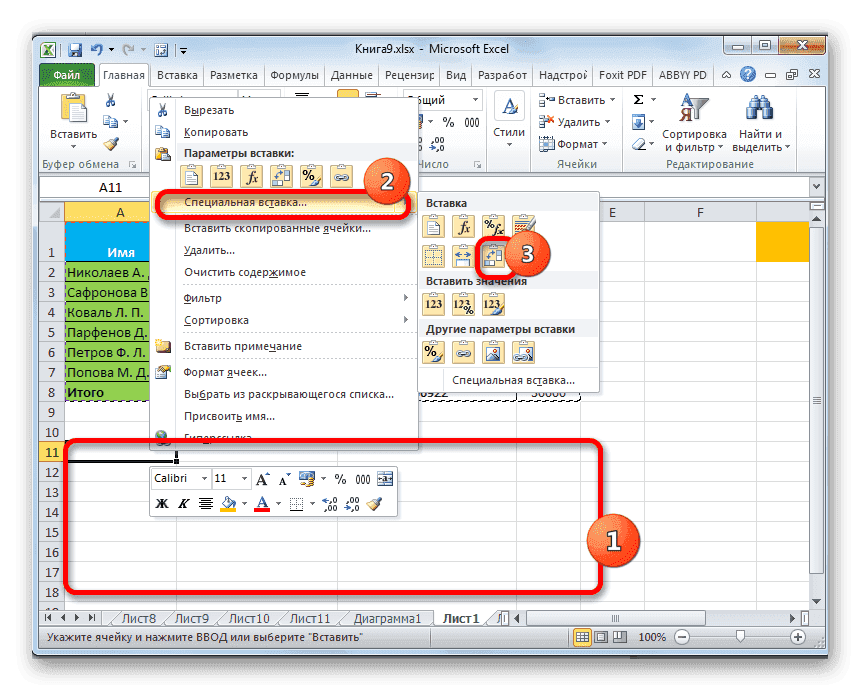This screenshot has width=860, height=691.
Task: Toggle bold (Ж) in the mini toolbar
Action: click(160, 502)
